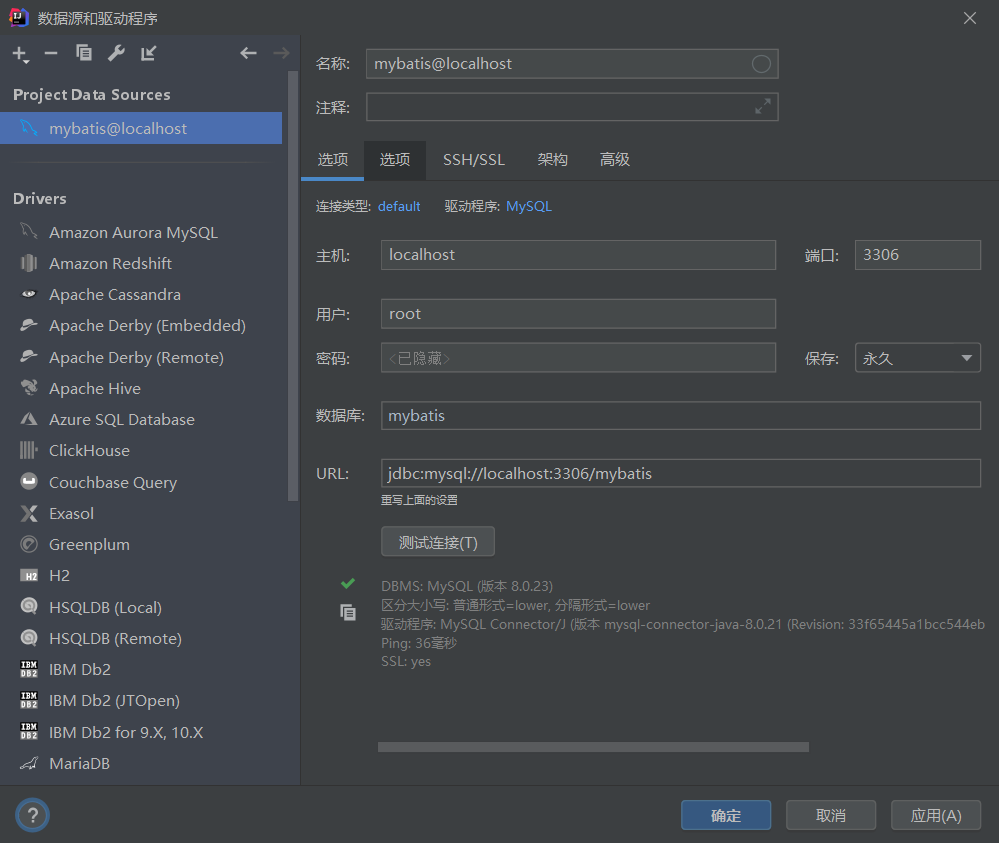Click the 'SSL: yes' result line
This screenshot has width=999, height=843.
(406, 661)
